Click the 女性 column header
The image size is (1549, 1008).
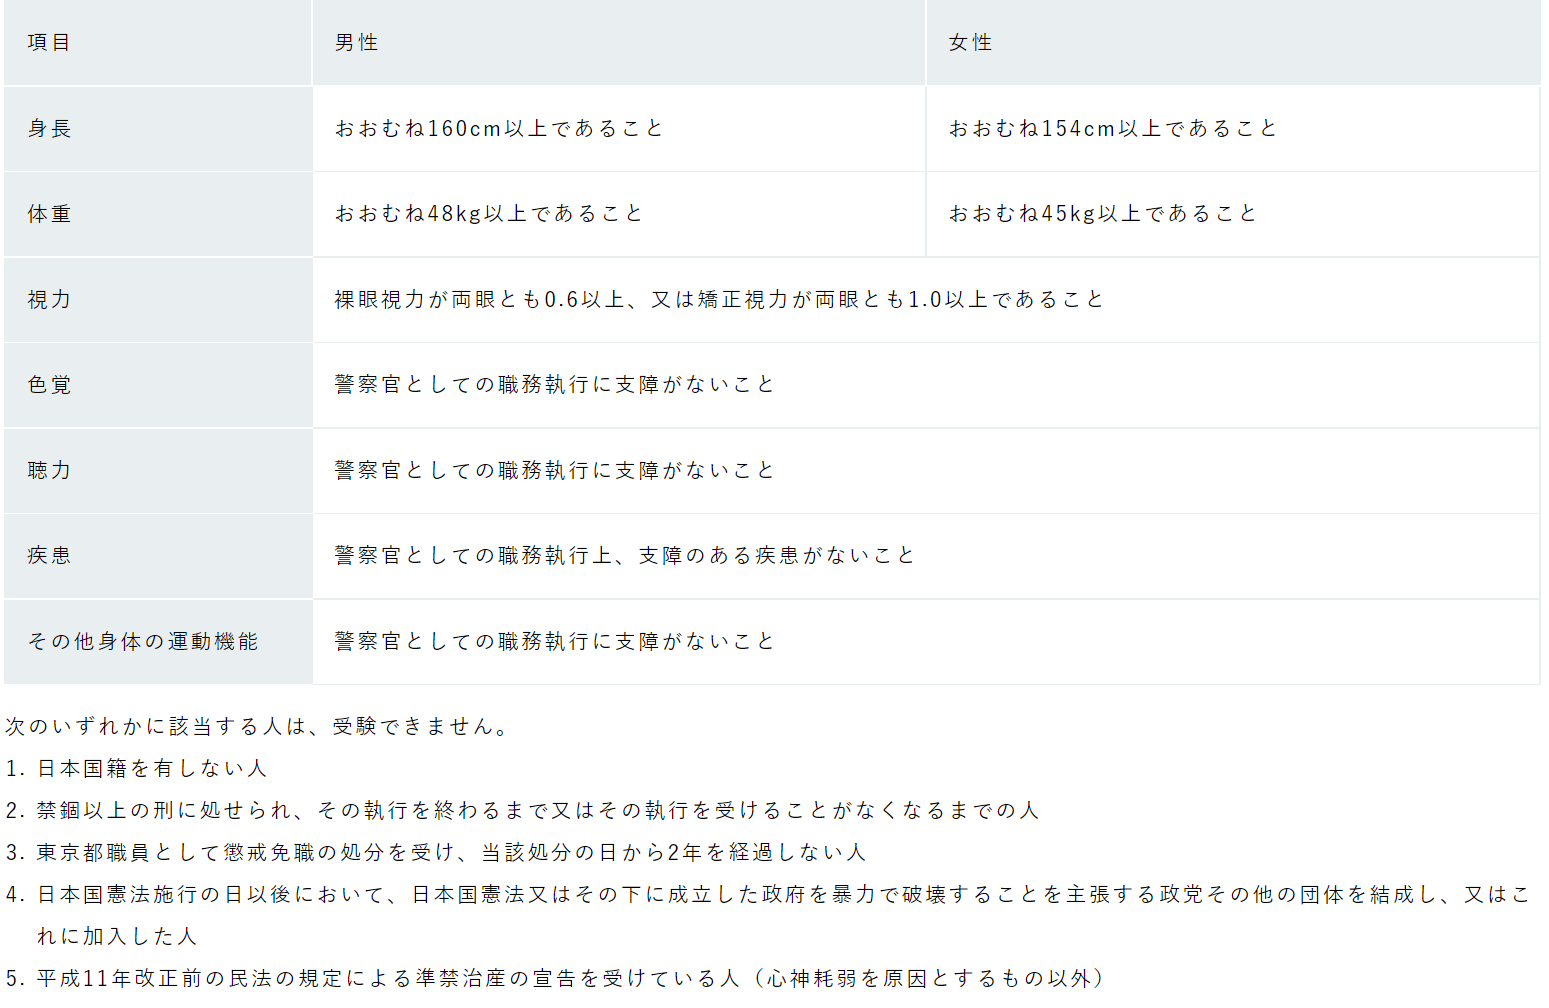[970, 43]
